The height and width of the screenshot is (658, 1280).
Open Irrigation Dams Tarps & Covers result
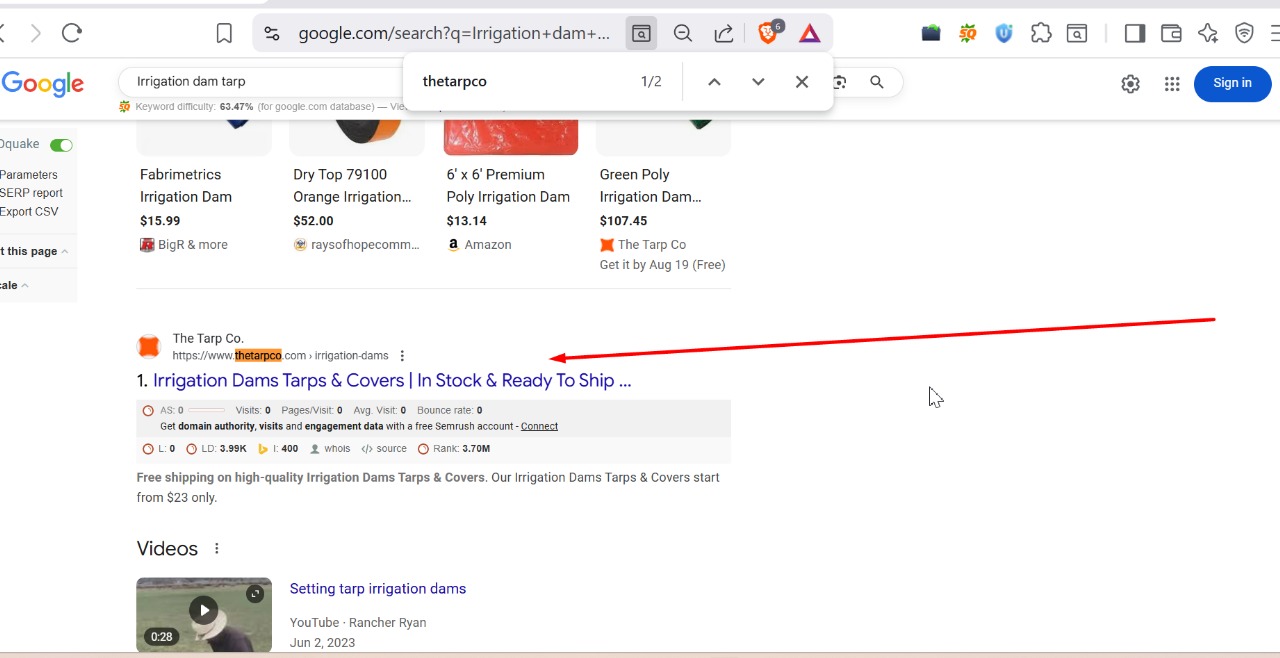pyautogui.click(x=391, y=381)
